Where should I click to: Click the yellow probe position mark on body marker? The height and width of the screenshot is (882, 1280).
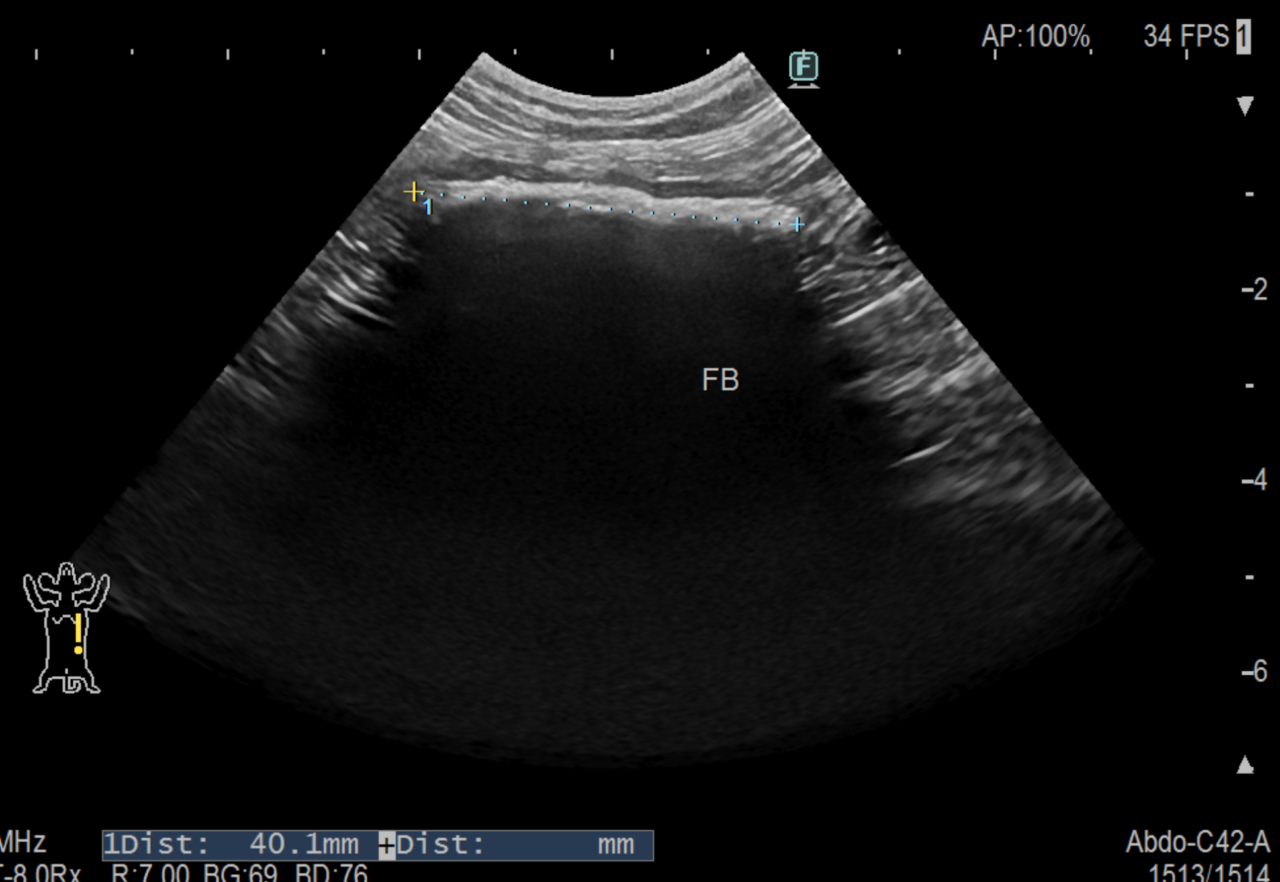pos(78,634)
